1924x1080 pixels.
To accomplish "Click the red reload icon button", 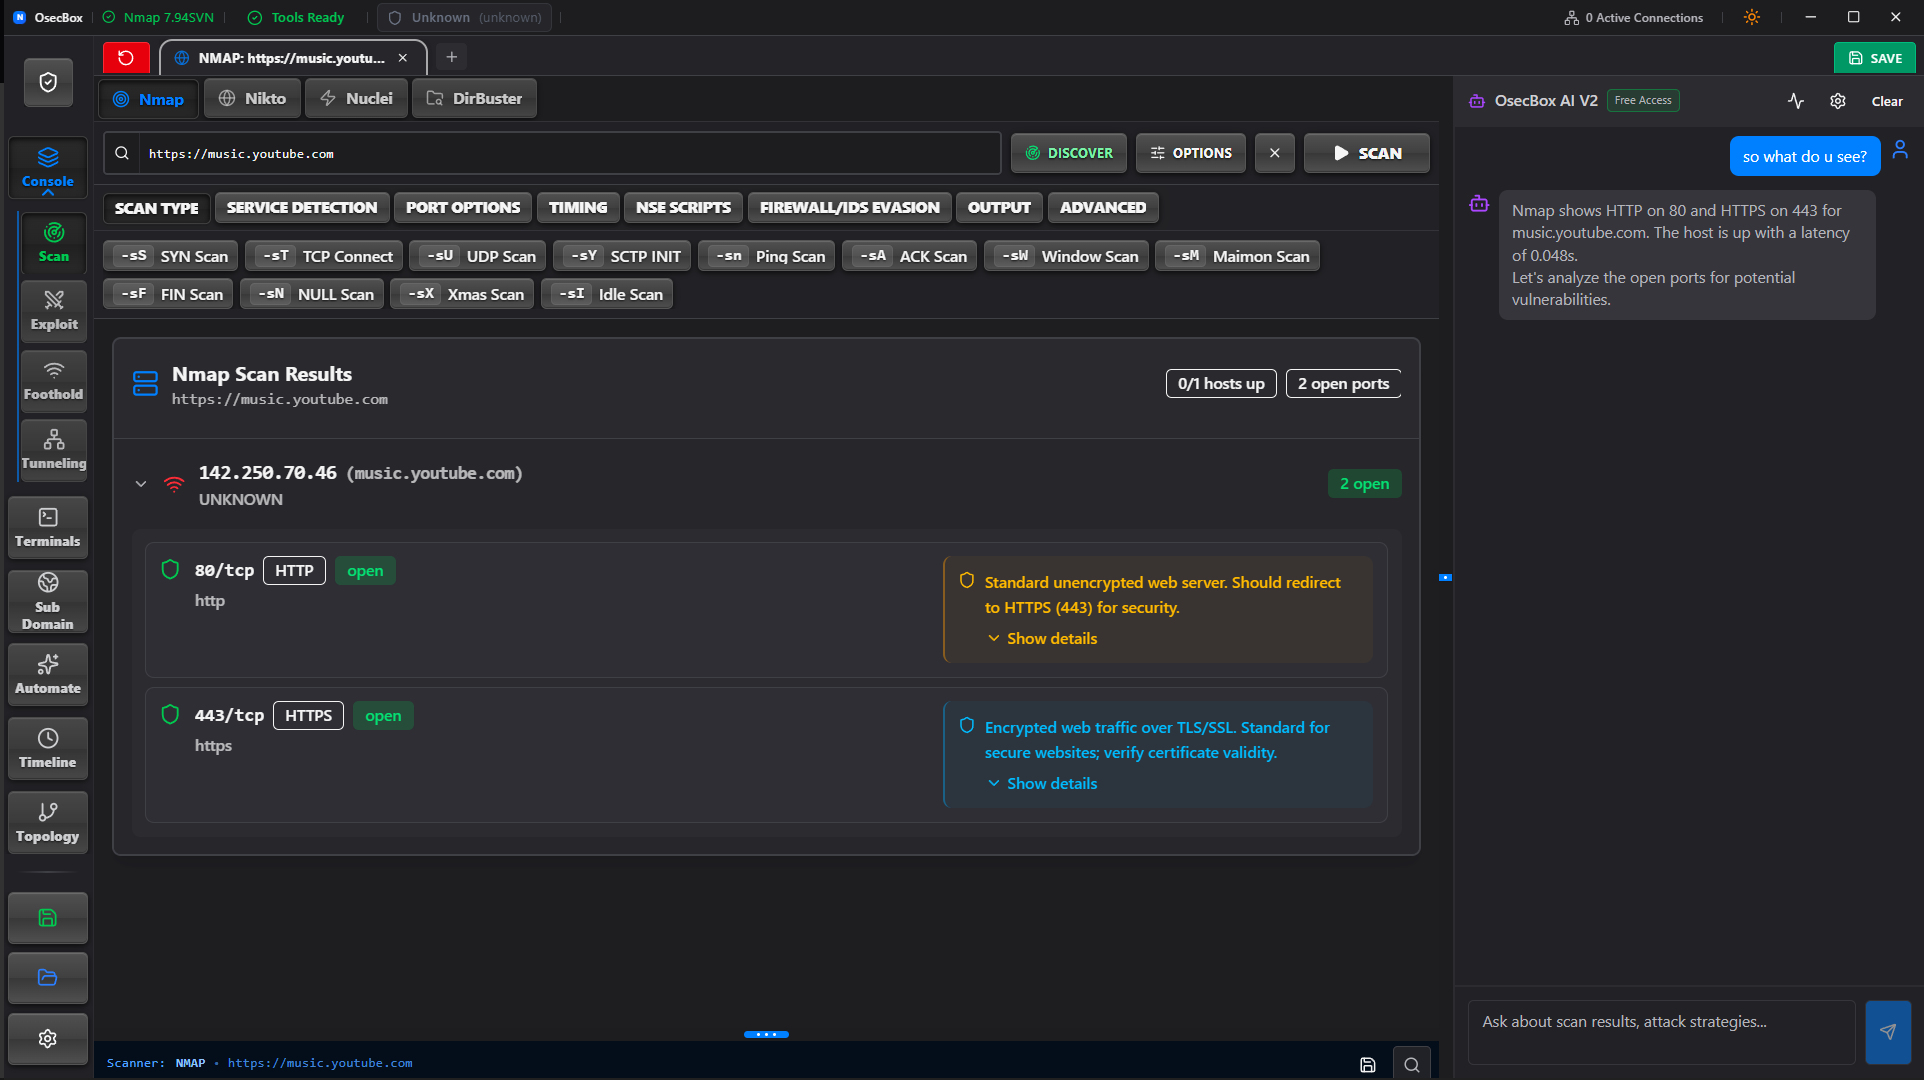I will point(126,58).
